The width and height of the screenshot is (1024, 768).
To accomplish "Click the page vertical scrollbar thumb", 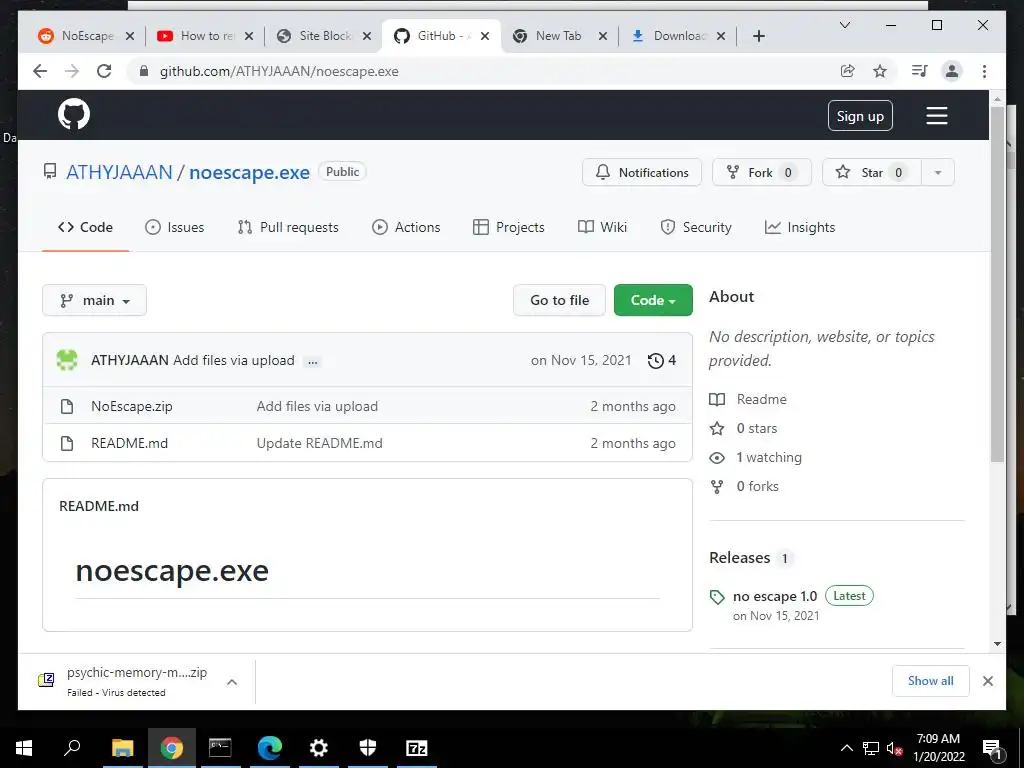I will [997, 284].
